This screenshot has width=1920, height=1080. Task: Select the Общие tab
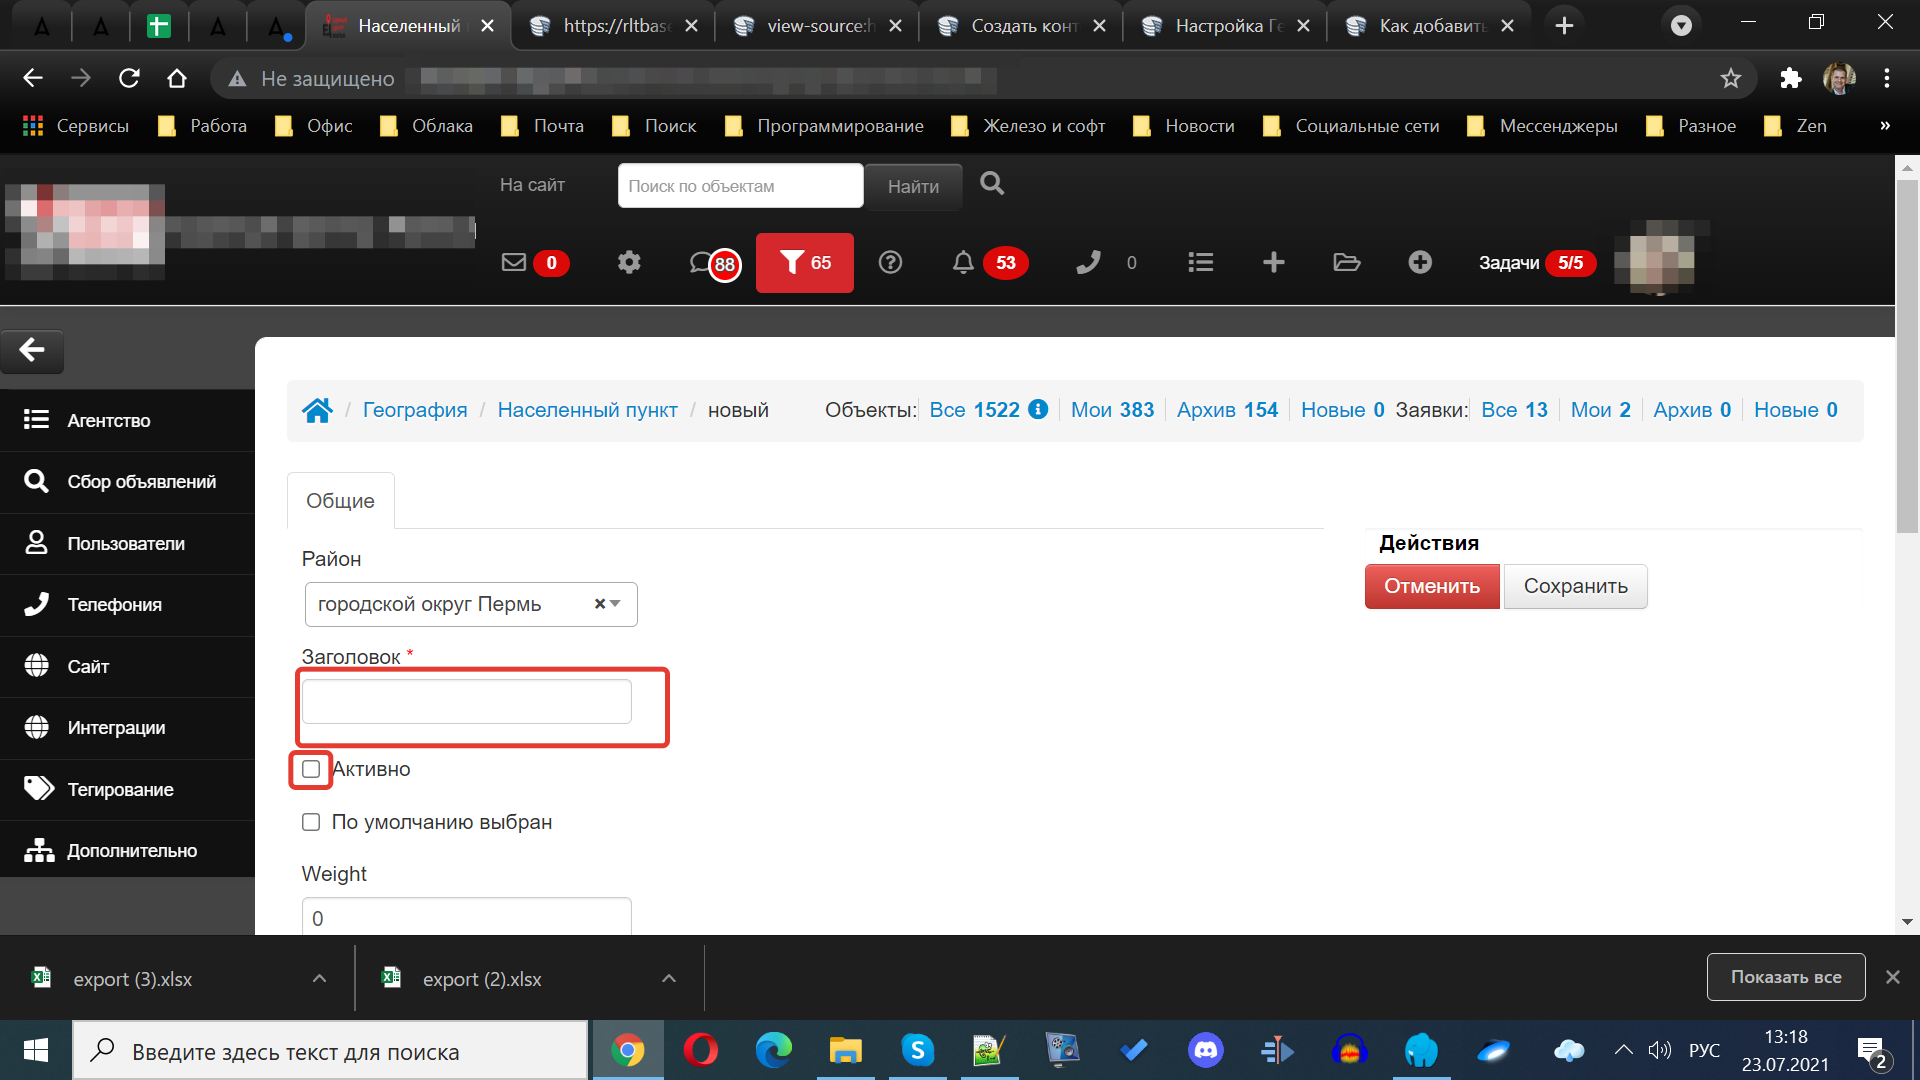click(x=340, y=501)
